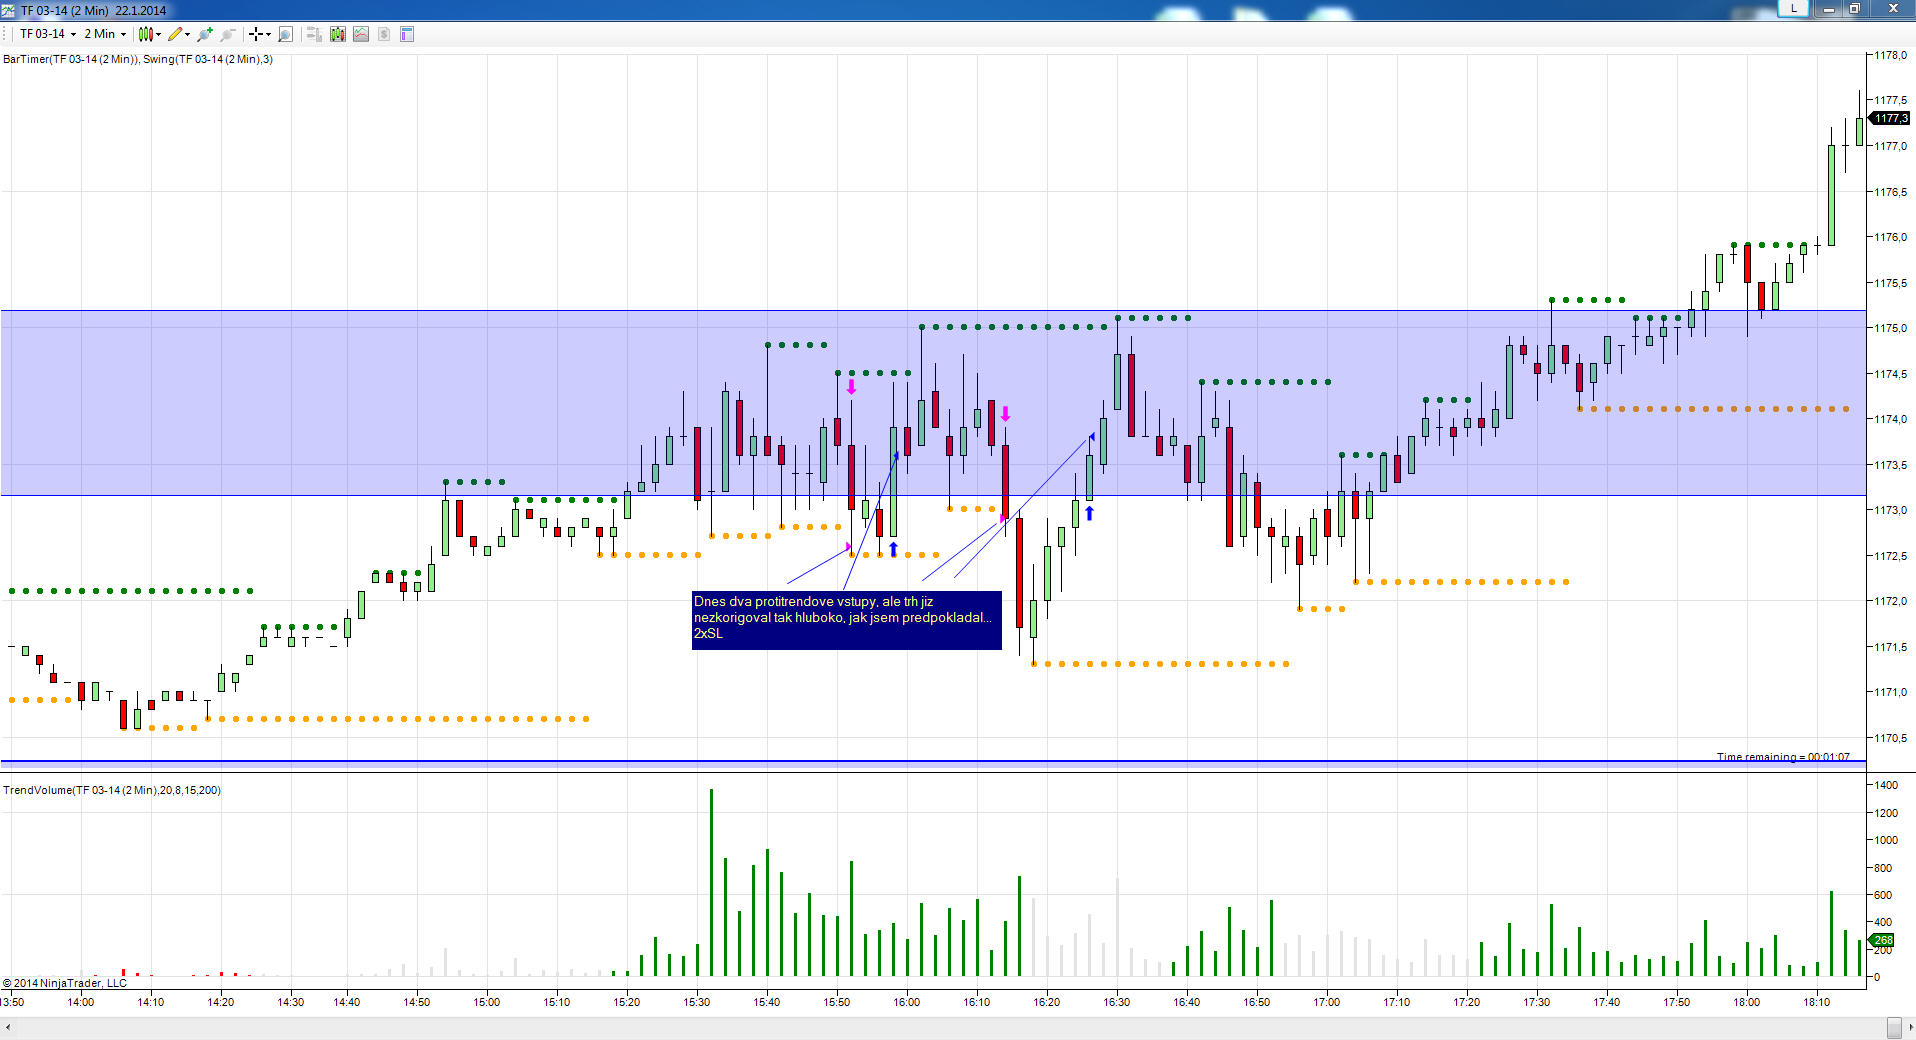Click the toolbar grip handle
This screenshot has height=1040, width=1916.
tap(6, 34)
